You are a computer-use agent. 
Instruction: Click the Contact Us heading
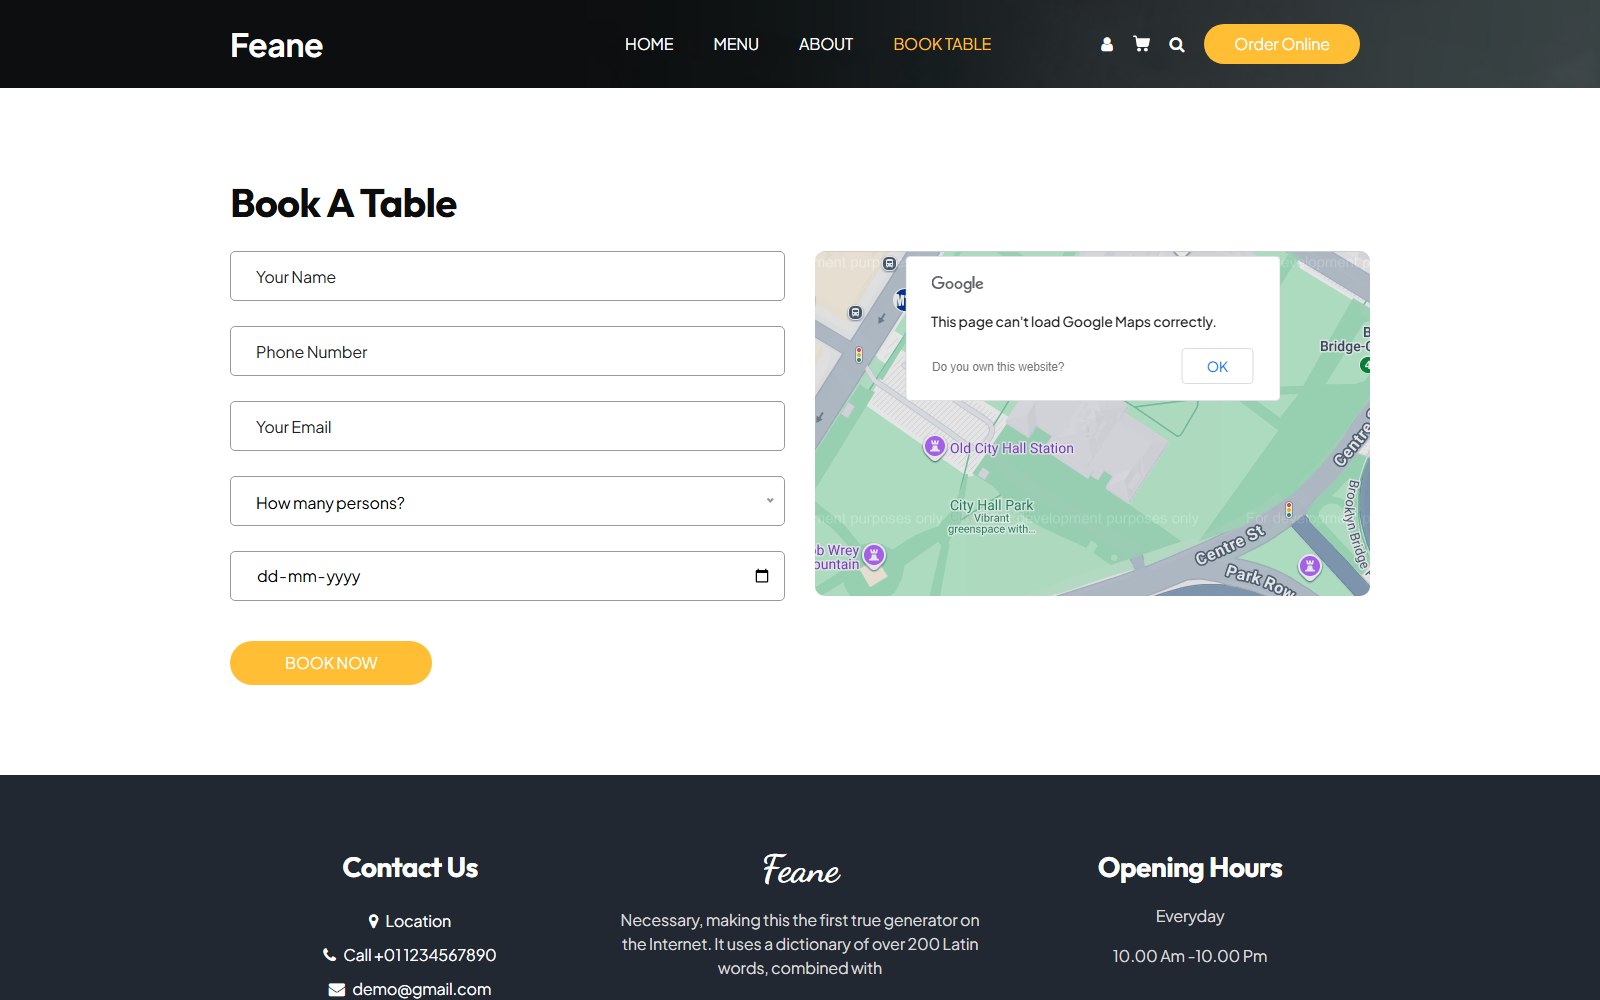click(x=410, y=868)
